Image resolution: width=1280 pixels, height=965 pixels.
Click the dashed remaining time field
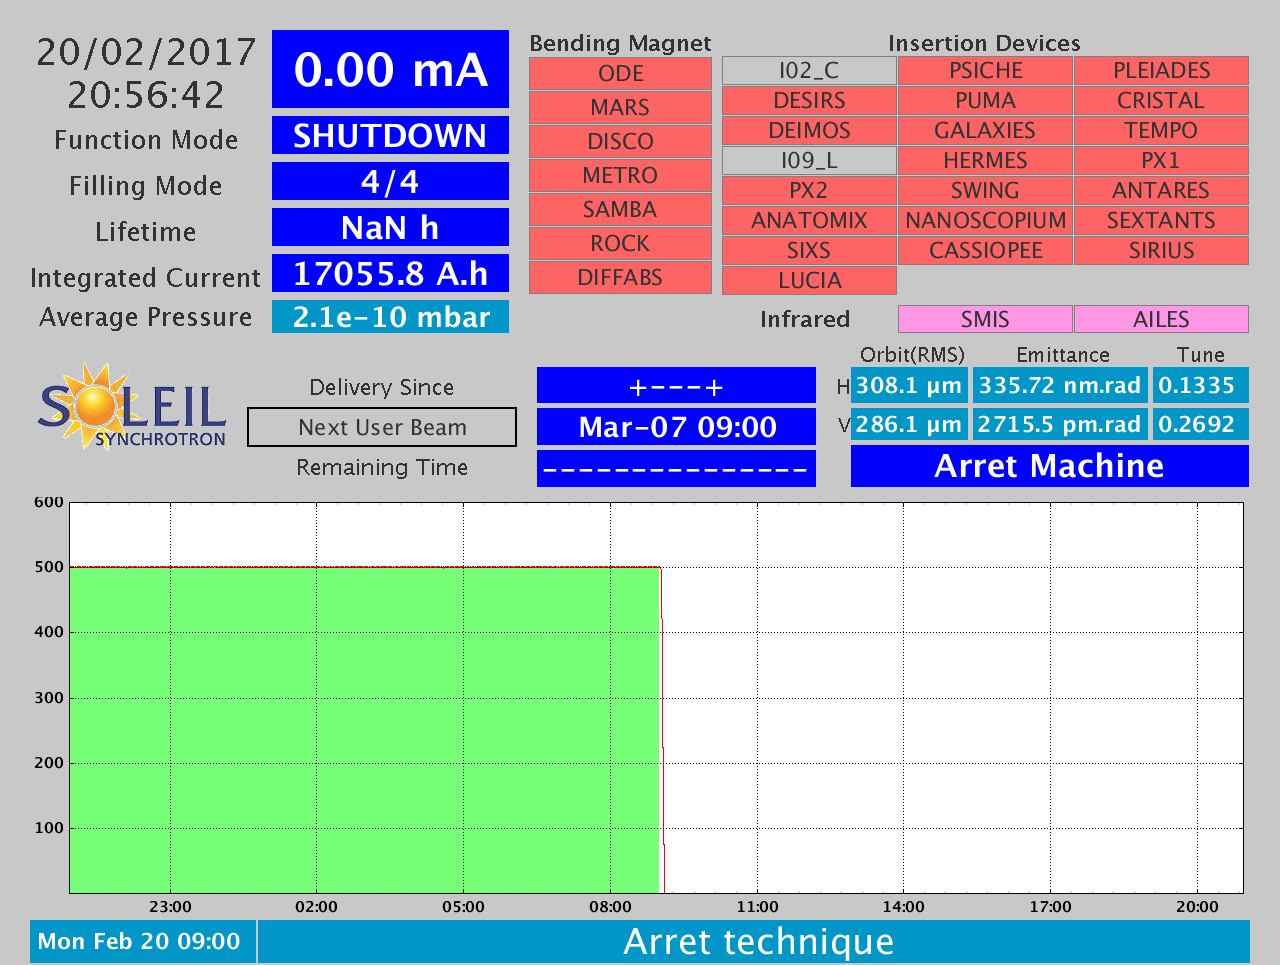tap(676, 468)
